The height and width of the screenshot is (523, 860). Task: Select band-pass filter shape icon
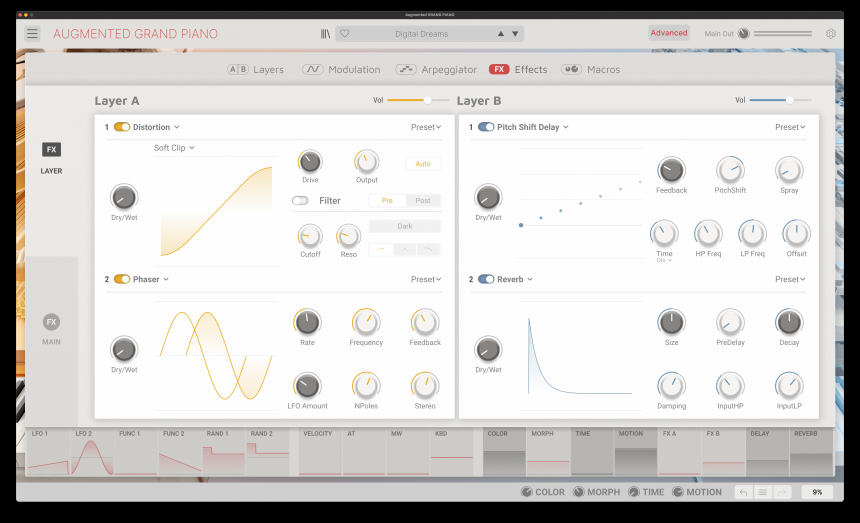tap(405, 249)
